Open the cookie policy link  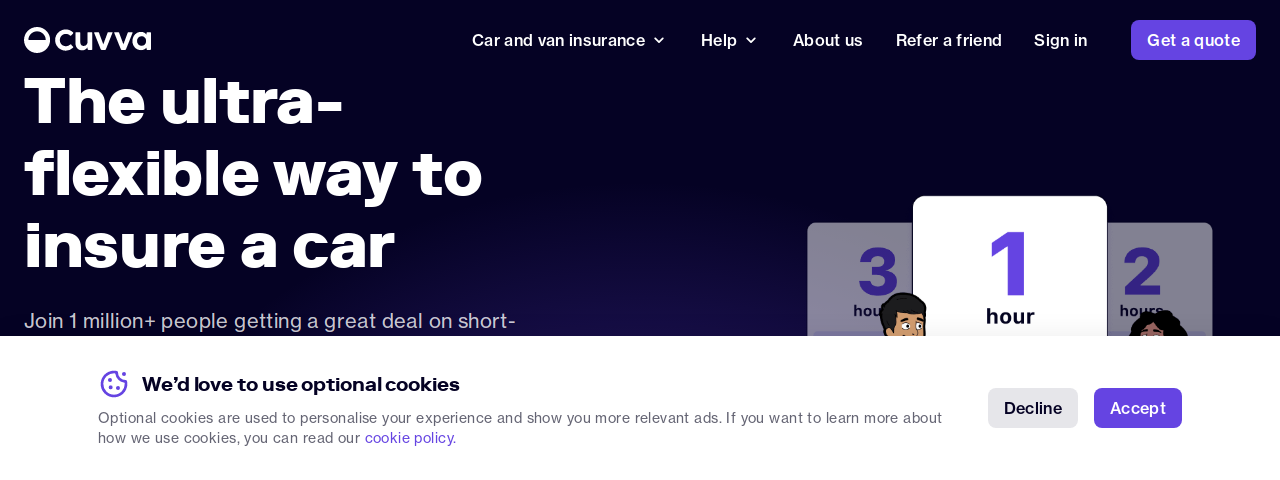point(410,438)
